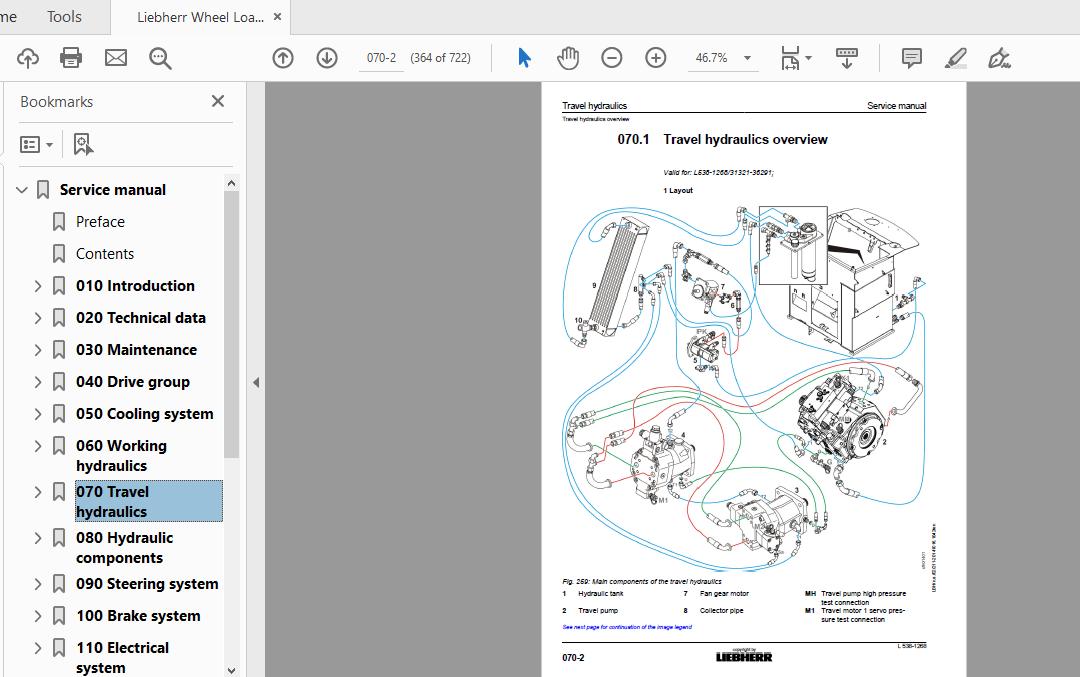Viewport: 1080px width, 677px height.
Task: Close the Liebherr Wheel Loader document tab
Action: [x=278, y=17]
